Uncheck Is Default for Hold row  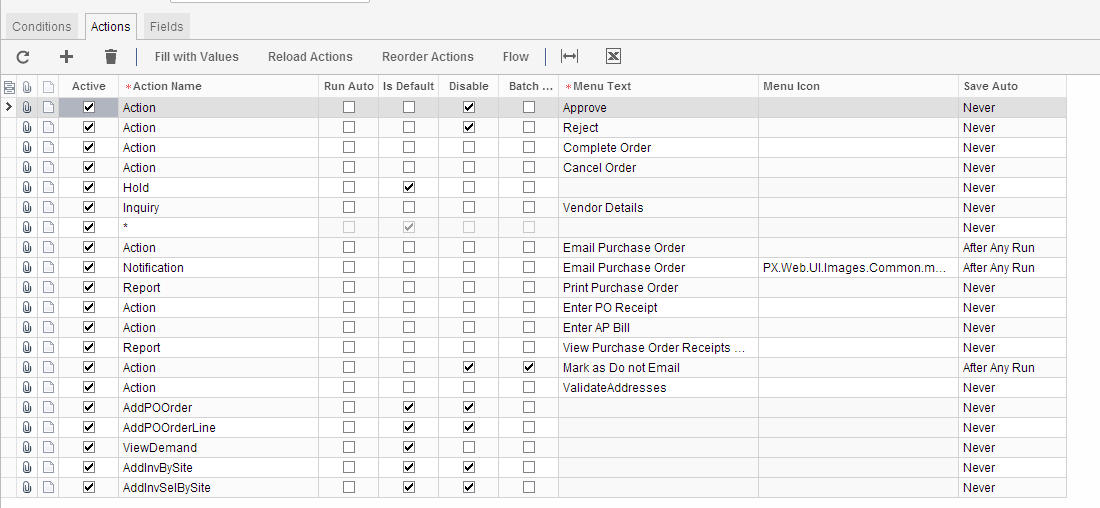pyautogui.click(x=409, y=187)
